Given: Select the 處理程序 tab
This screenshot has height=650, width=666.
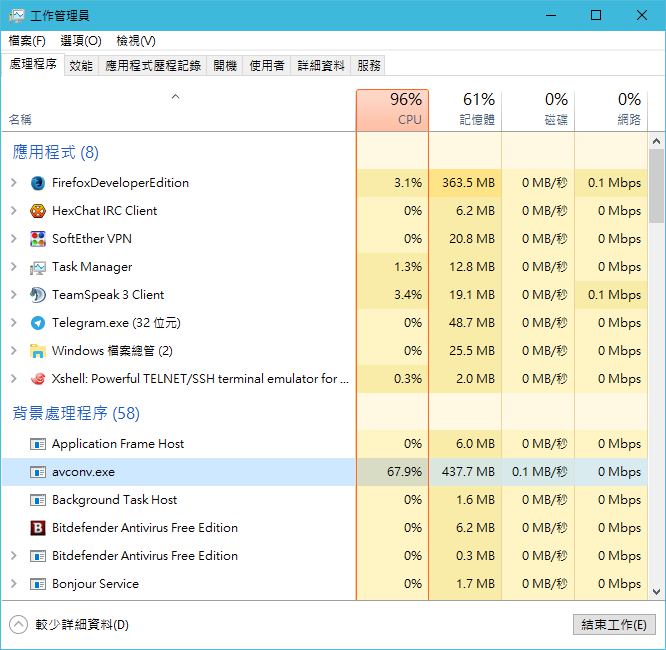Looking at the screenshot, I should click(33, 64).
